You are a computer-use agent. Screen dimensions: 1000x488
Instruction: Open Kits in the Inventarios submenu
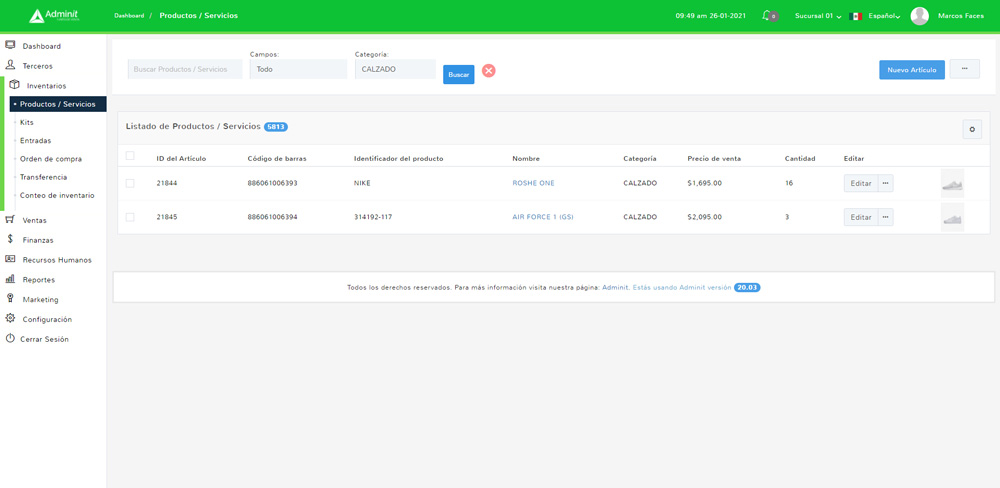(x=27, y=122)
